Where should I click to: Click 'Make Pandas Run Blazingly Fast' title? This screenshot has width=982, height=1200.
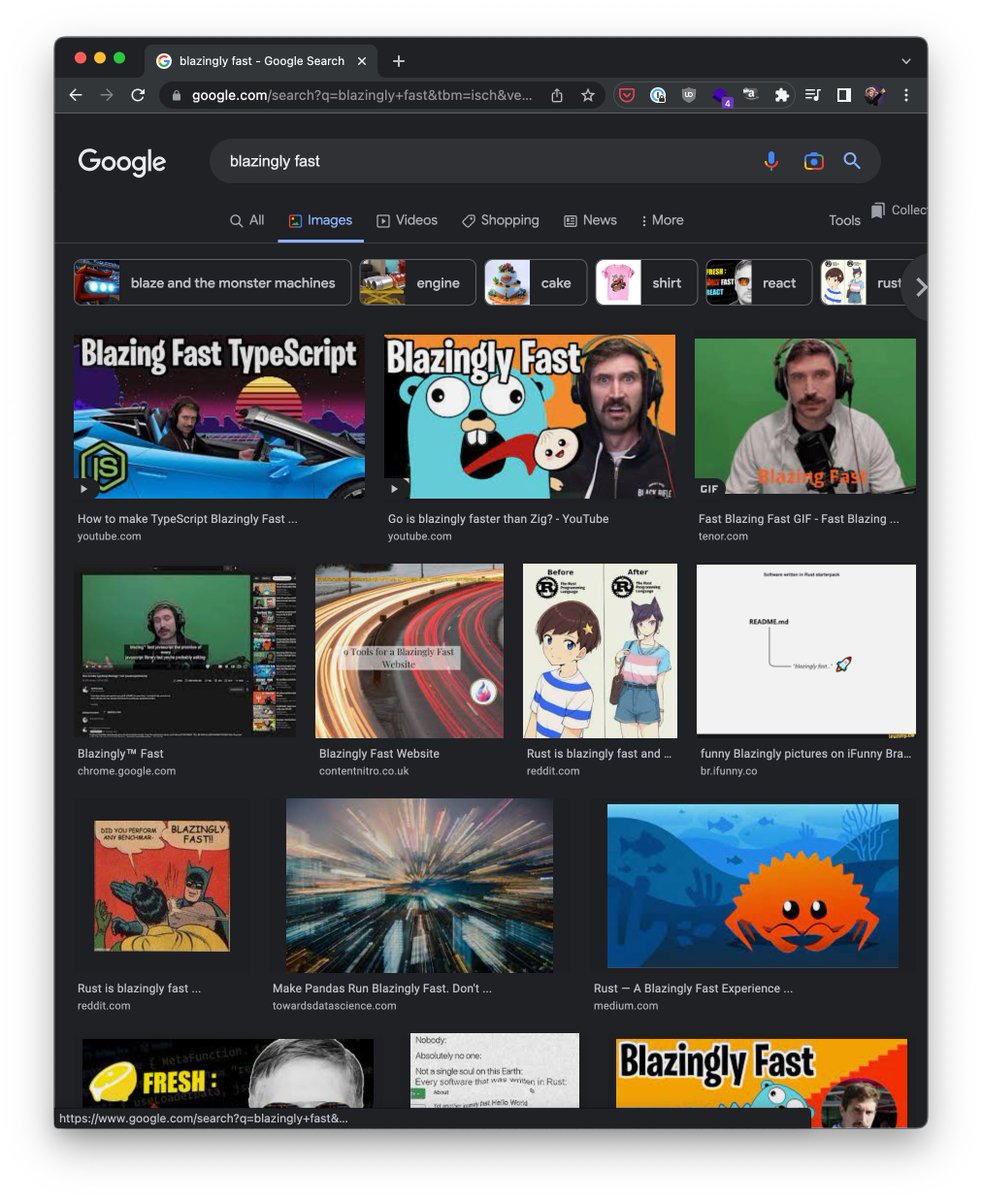point(382,988)
